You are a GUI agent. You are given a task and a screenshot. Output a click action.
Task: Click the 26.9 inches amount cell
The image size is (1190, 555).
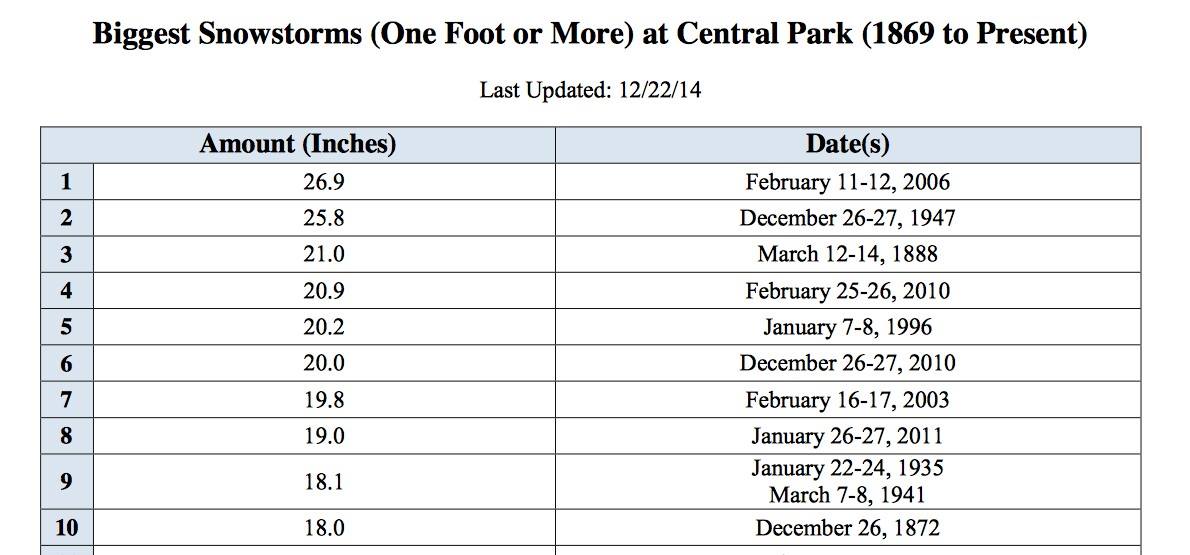coord(323,182)
